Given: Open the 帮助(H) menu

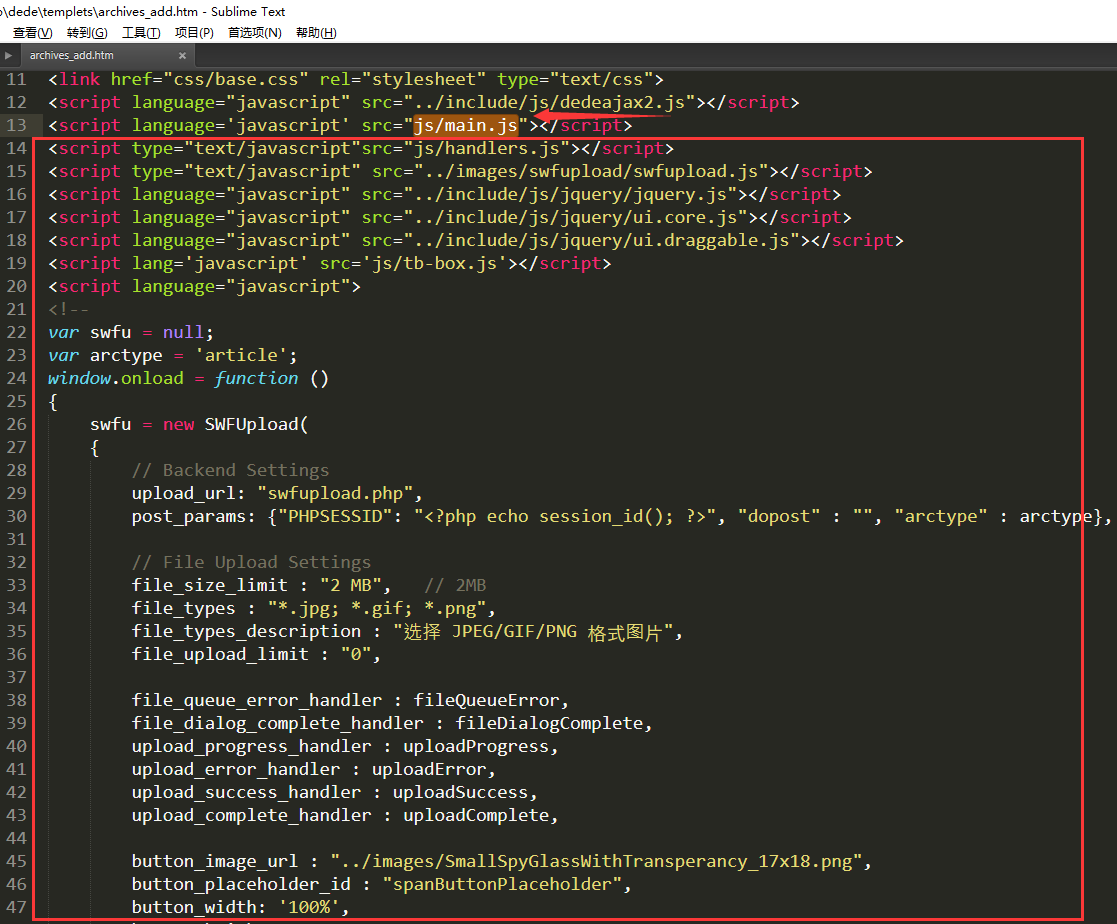Looking at the screenshot, I should click(316, 33).
